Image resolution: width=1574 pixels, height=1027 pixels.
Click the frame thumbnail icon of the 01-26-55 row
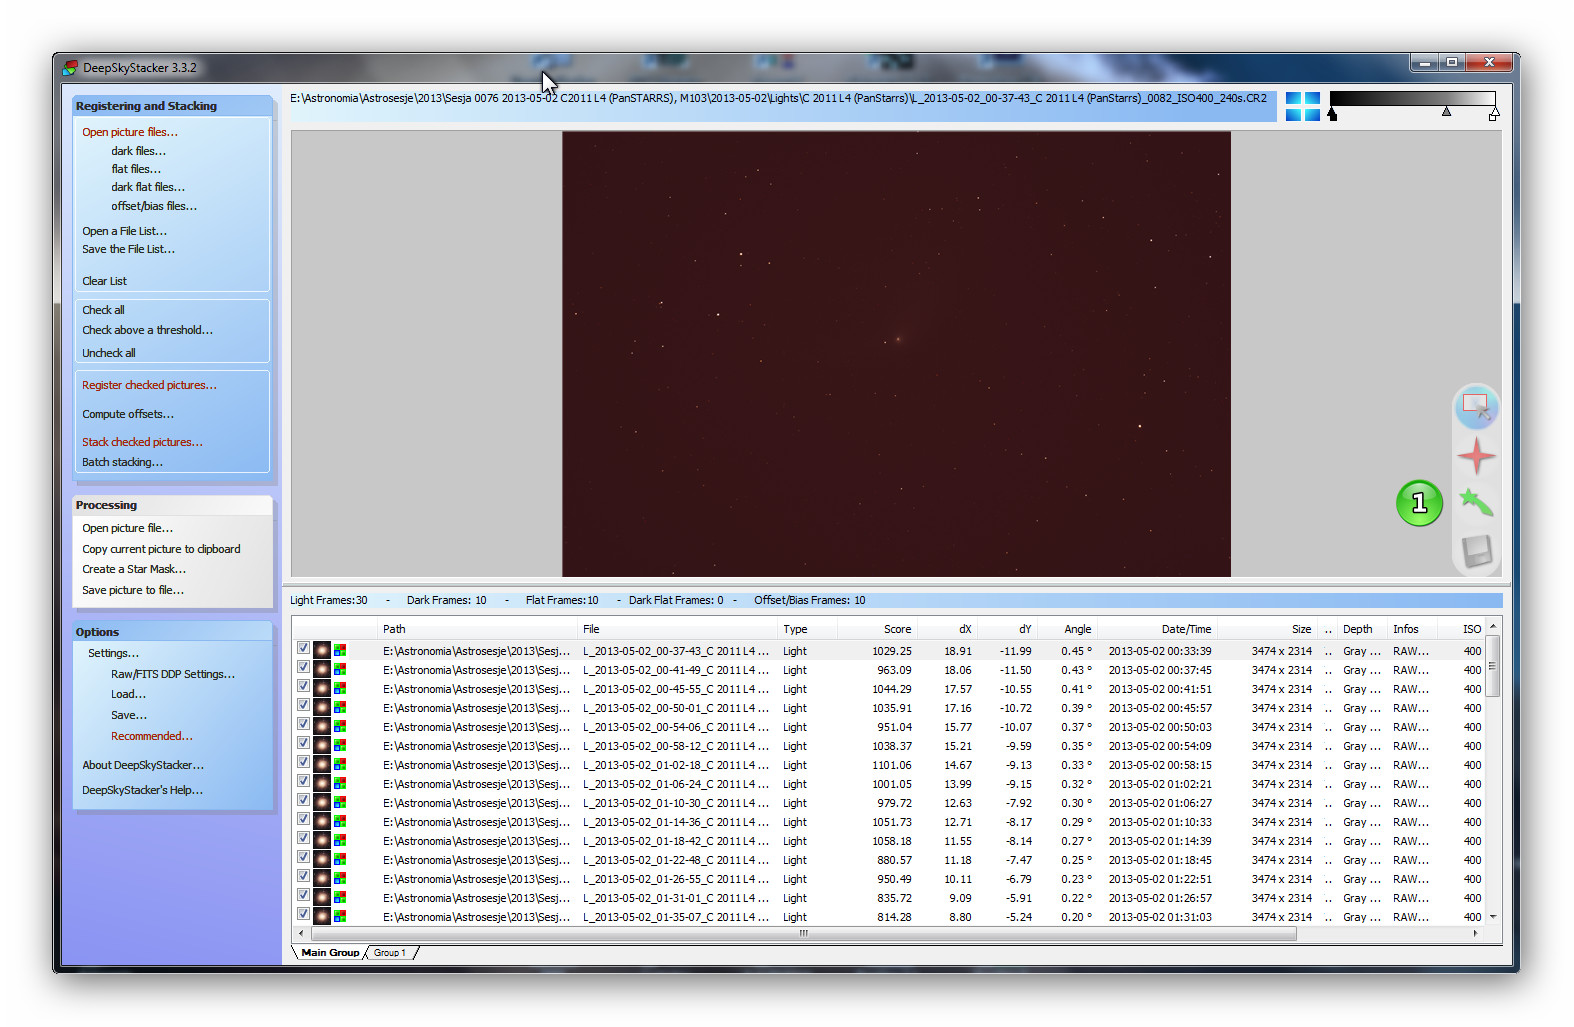tap(322, 878)
